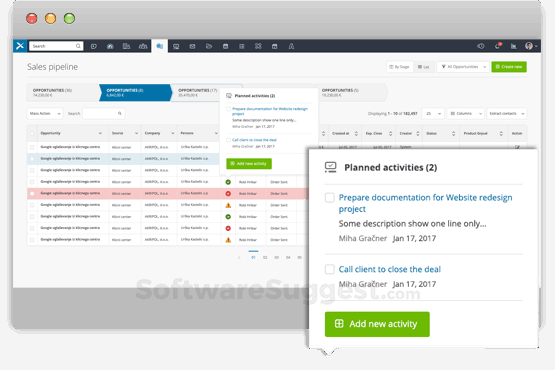This screenshot has width=555, height=370.
Task: Click the edit action icon in the first table row
Action: [517, 147]
